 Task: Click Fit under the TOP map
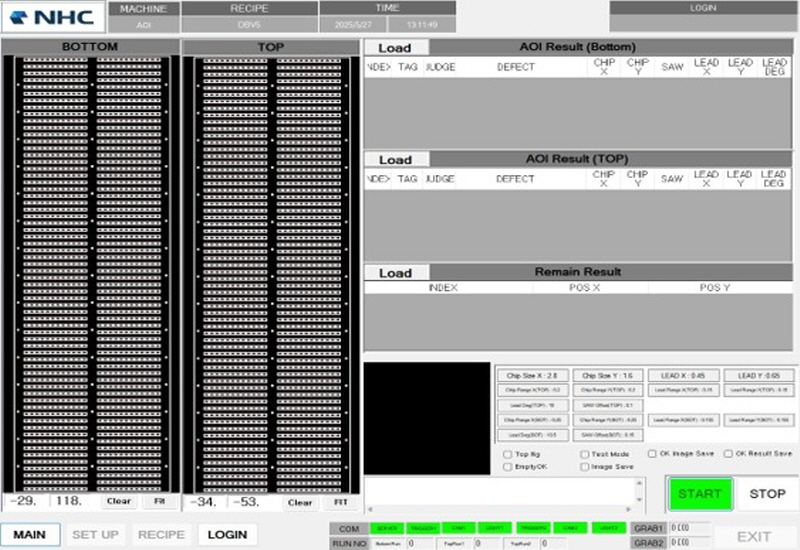point(340,502)
